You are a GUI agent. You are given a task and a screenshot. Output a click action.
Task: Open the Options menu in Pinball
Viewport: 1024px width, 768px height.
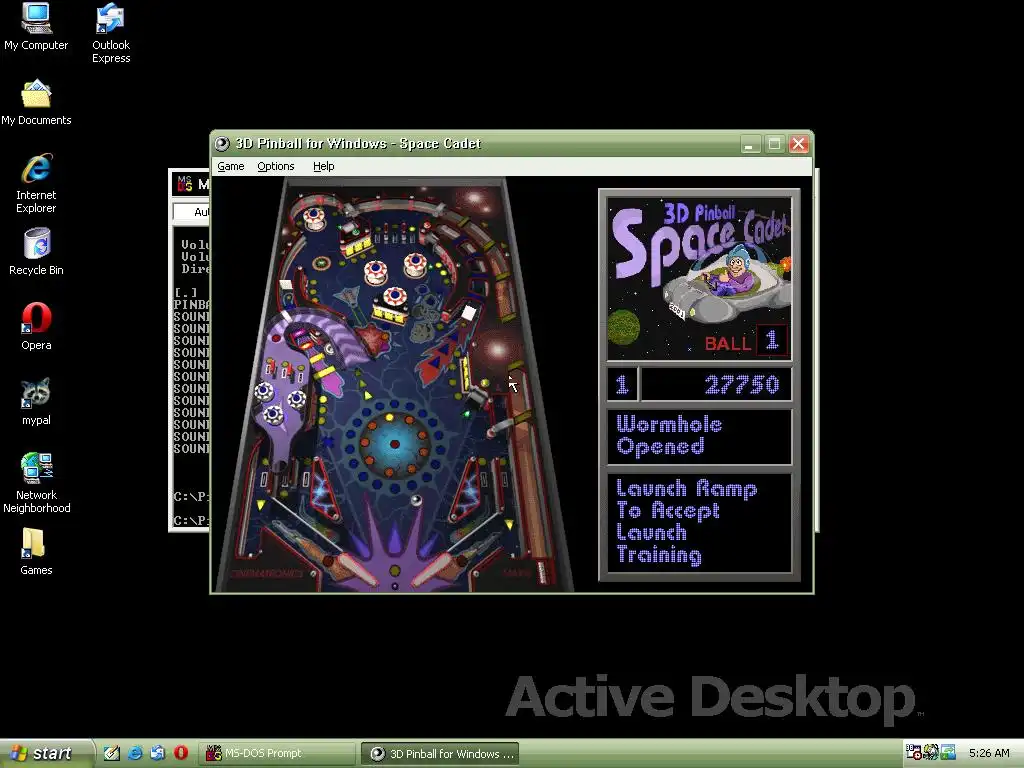point(276,167)
